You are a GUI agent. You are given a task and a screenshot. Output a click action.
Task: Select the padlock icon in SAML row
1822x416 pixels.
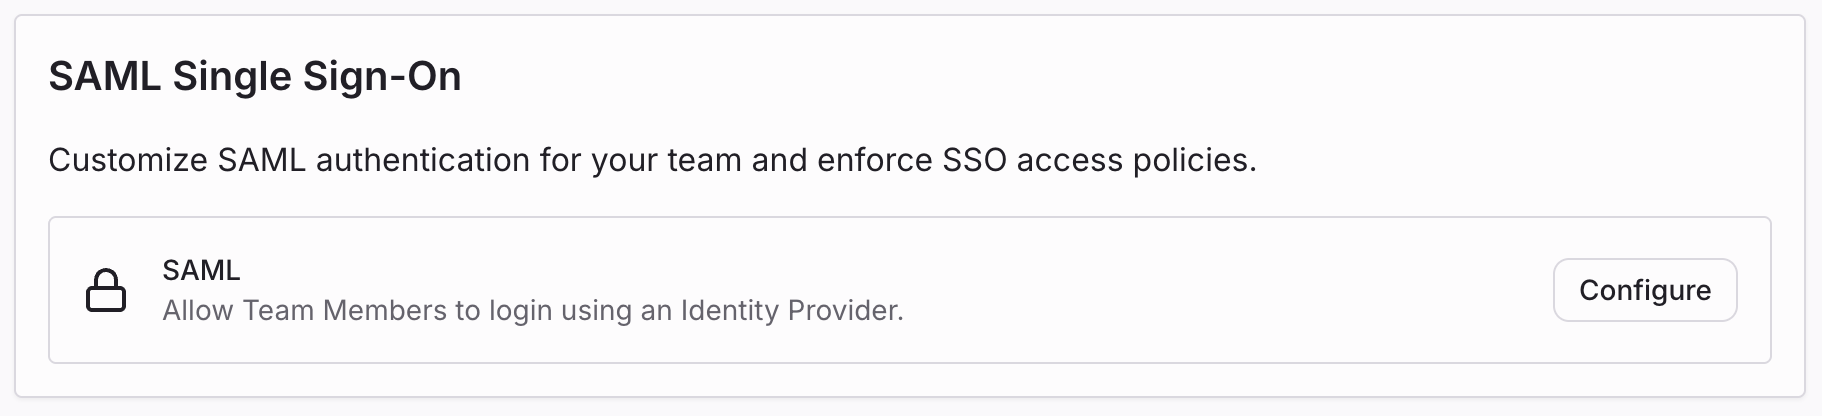tap(106, 291)
